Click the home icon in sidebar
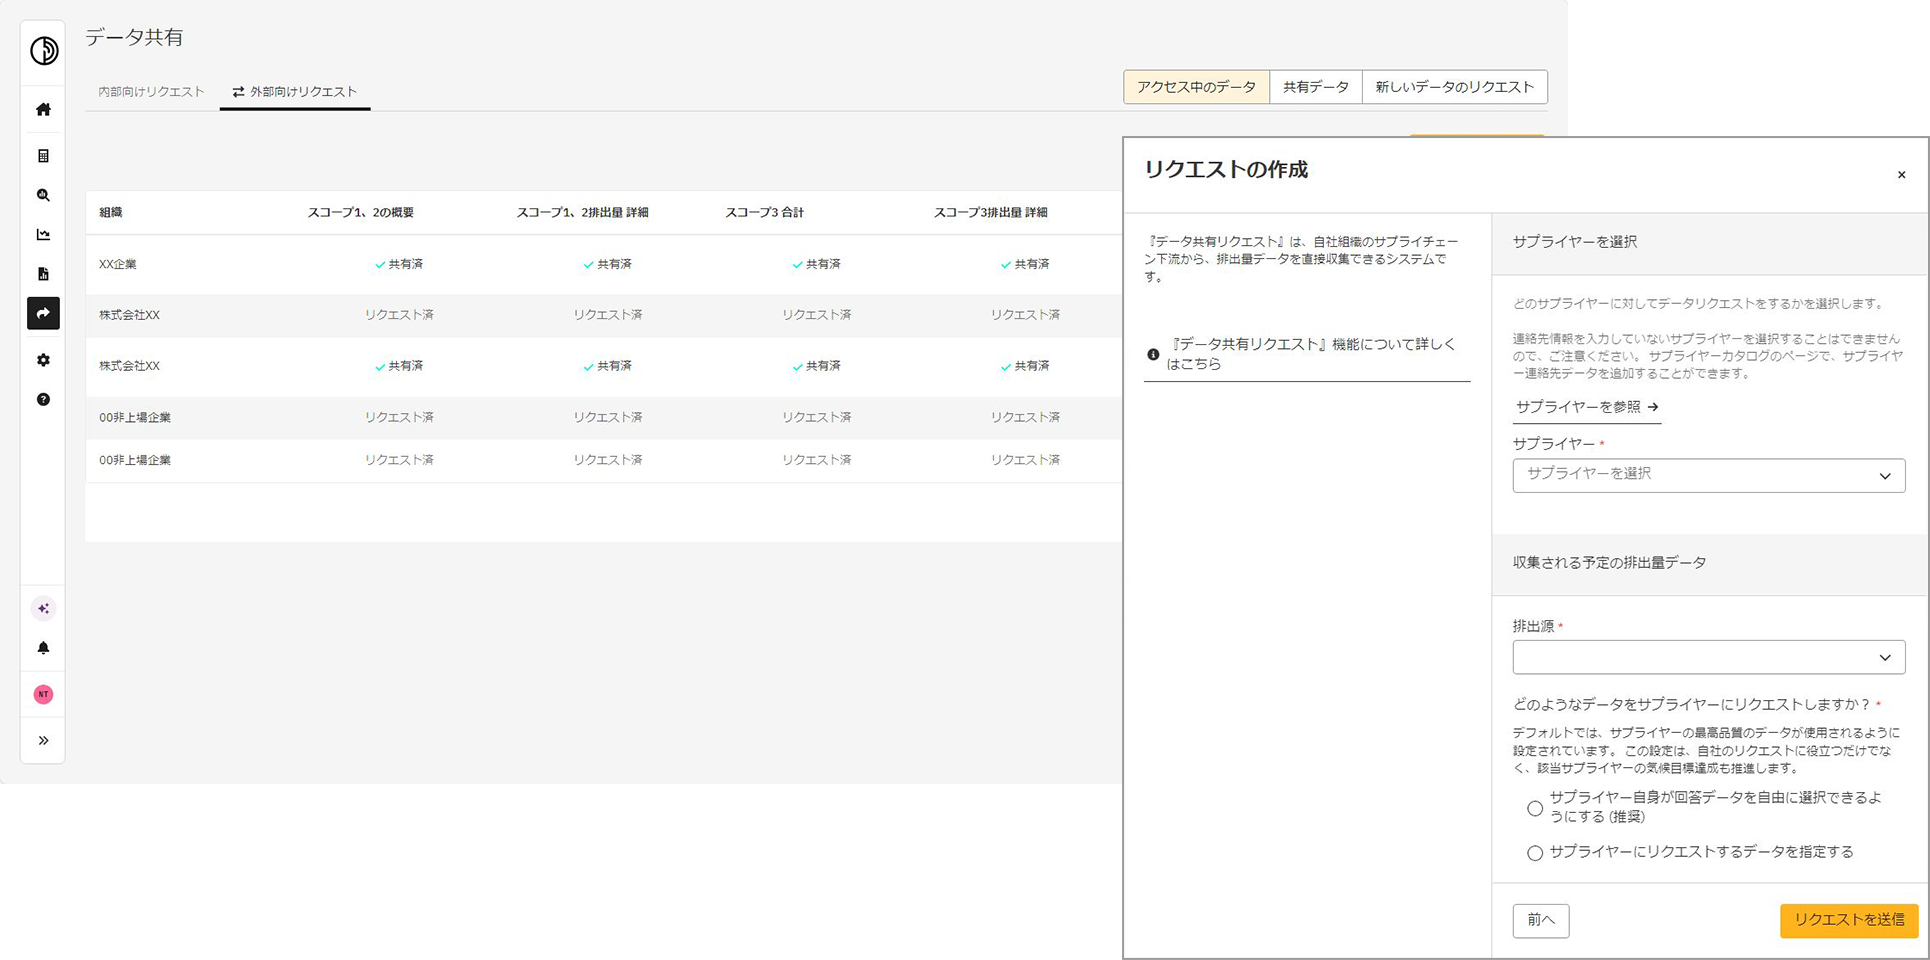This screenshot has height=960, width=1930. 43,110
